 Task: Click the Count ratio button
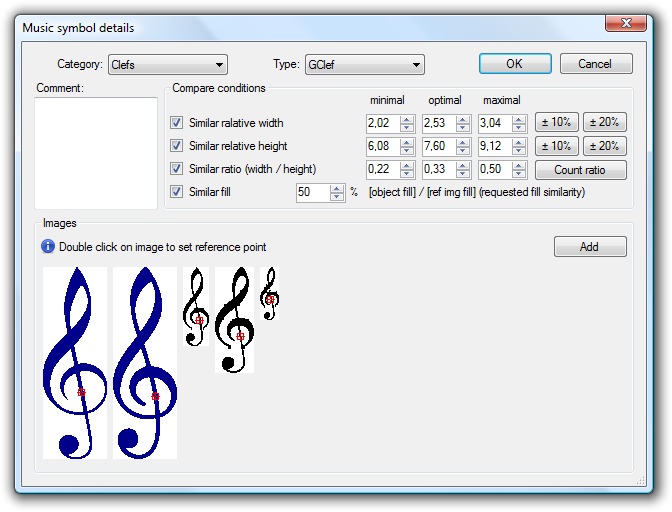point(581,170)
